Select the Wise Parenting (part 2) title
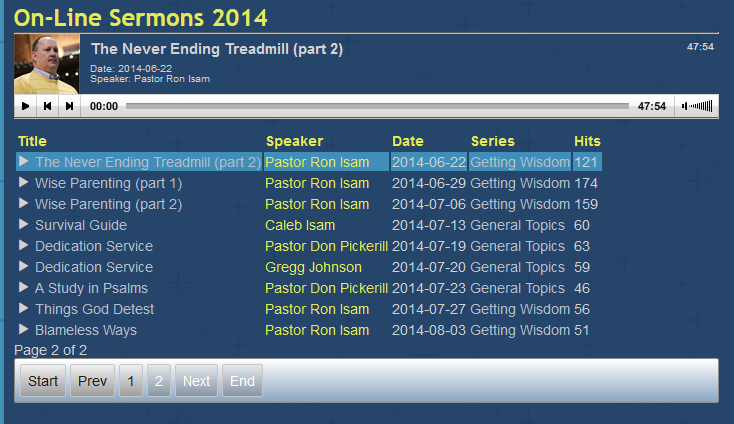 tap(109, 205)
